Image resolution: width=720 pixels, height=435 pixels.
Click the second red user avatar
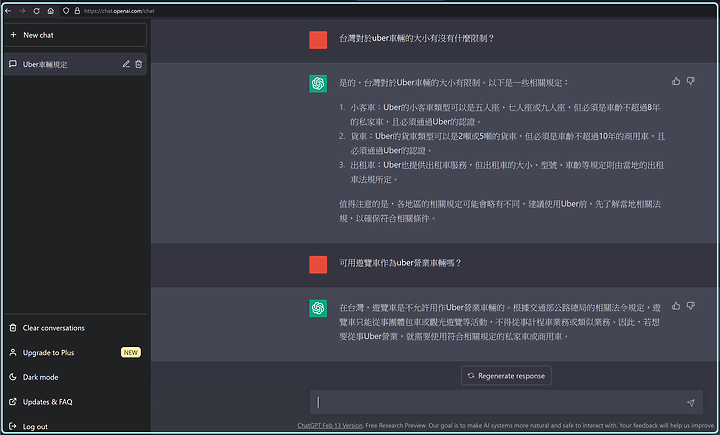click(x=318, y=265)
